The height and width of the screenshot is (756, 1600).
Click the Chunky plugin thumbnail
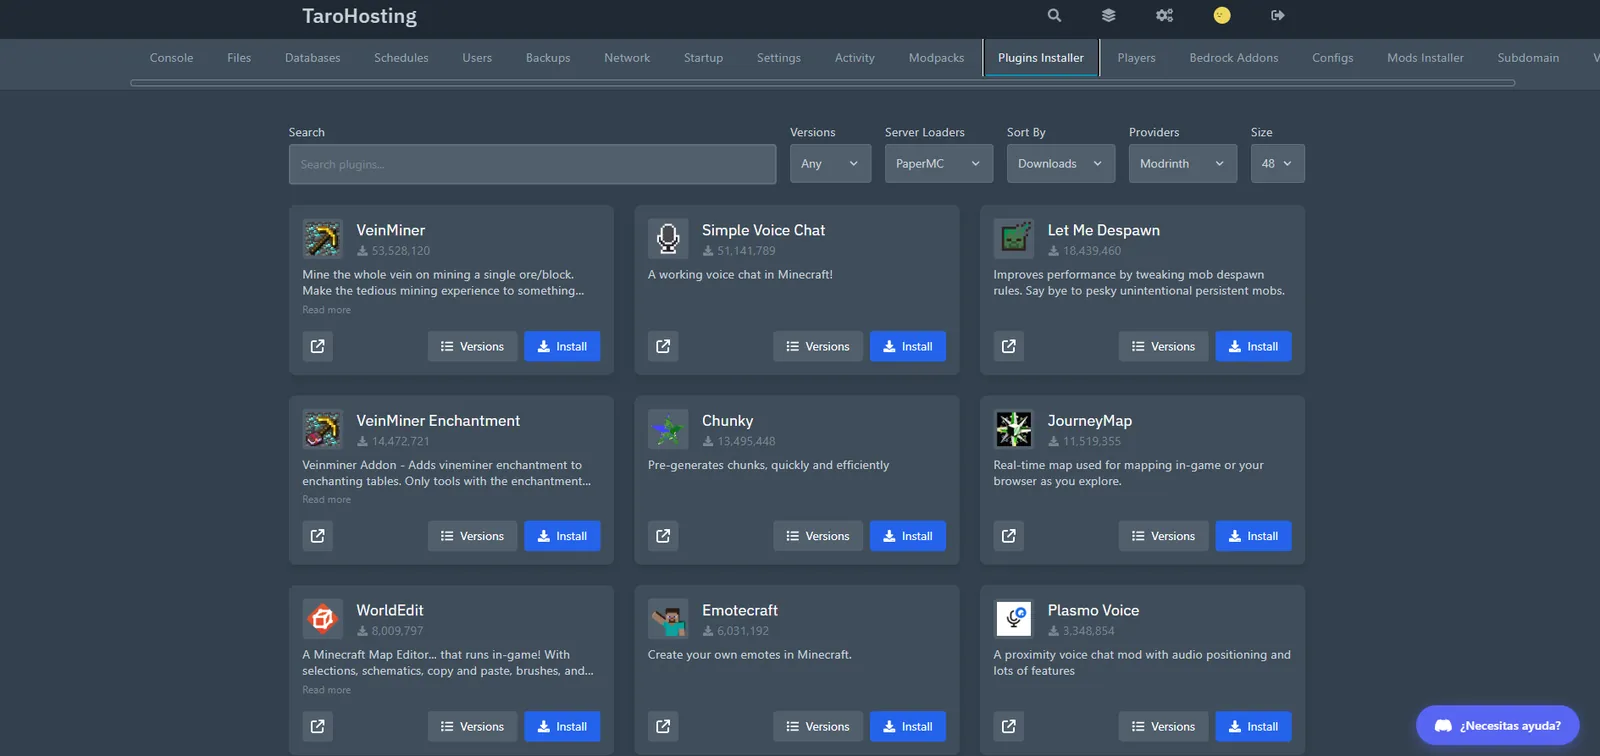click(668, 429)
